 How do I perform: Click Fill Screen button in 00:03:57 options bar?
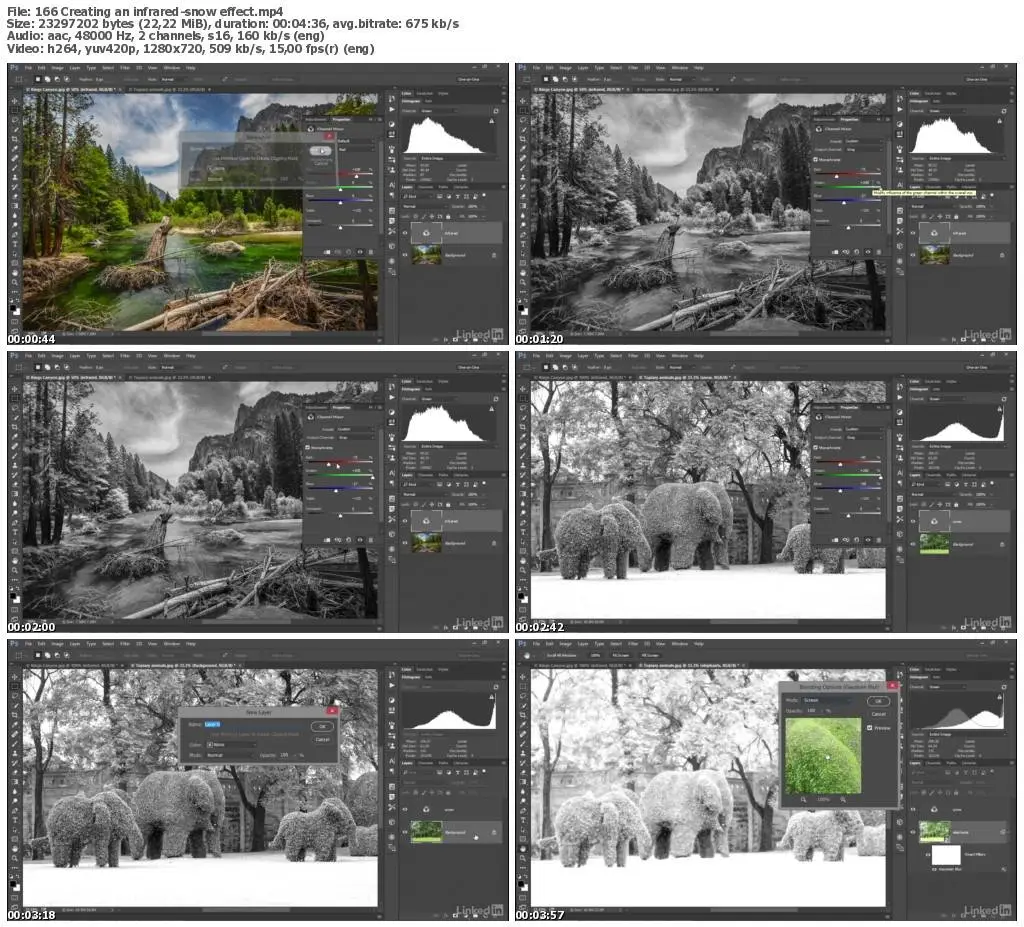(649, 655)
